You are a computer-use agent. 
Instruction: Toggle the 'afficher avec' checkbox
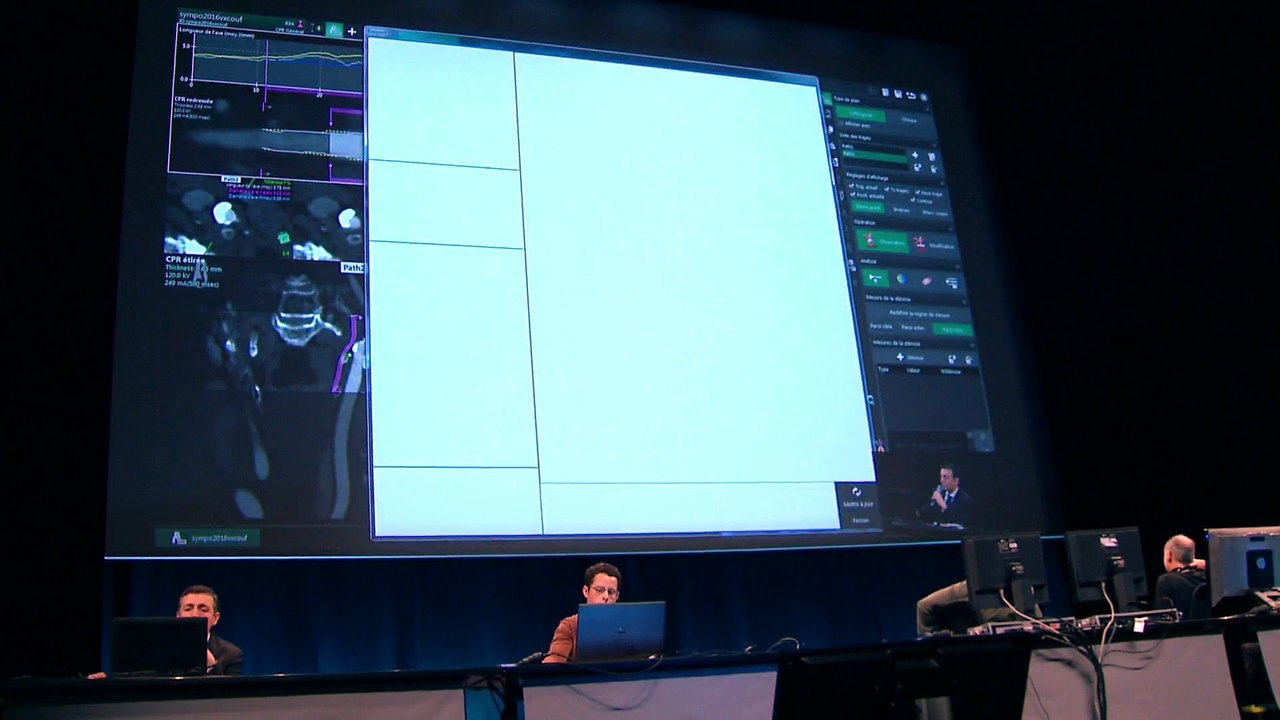click(842, 123)
